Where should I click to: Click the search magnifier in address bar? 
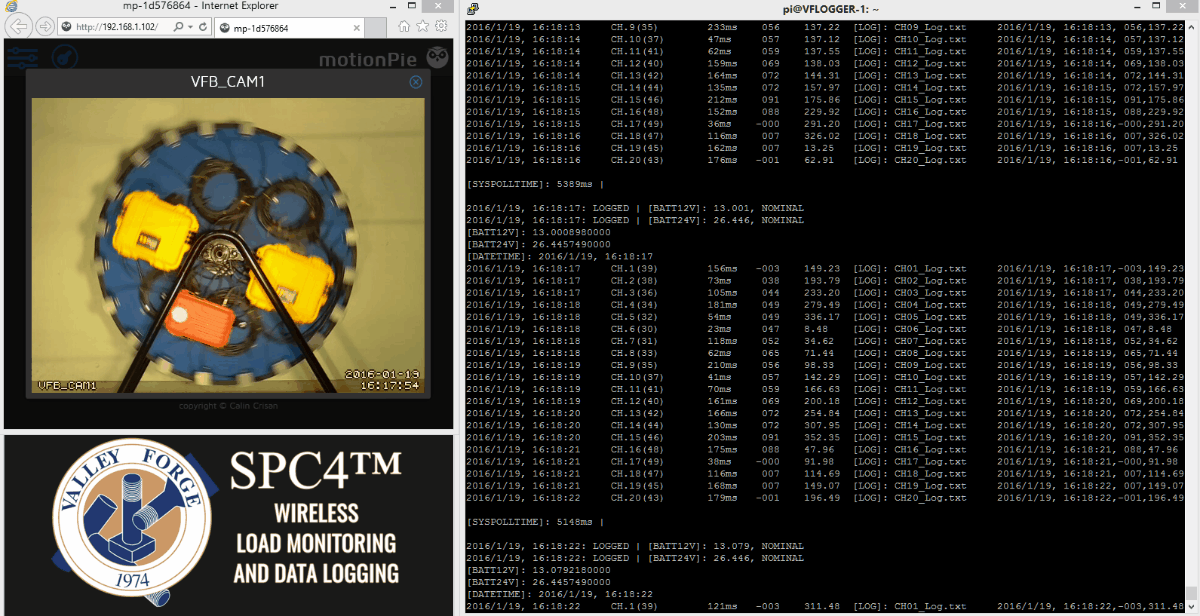178,27
